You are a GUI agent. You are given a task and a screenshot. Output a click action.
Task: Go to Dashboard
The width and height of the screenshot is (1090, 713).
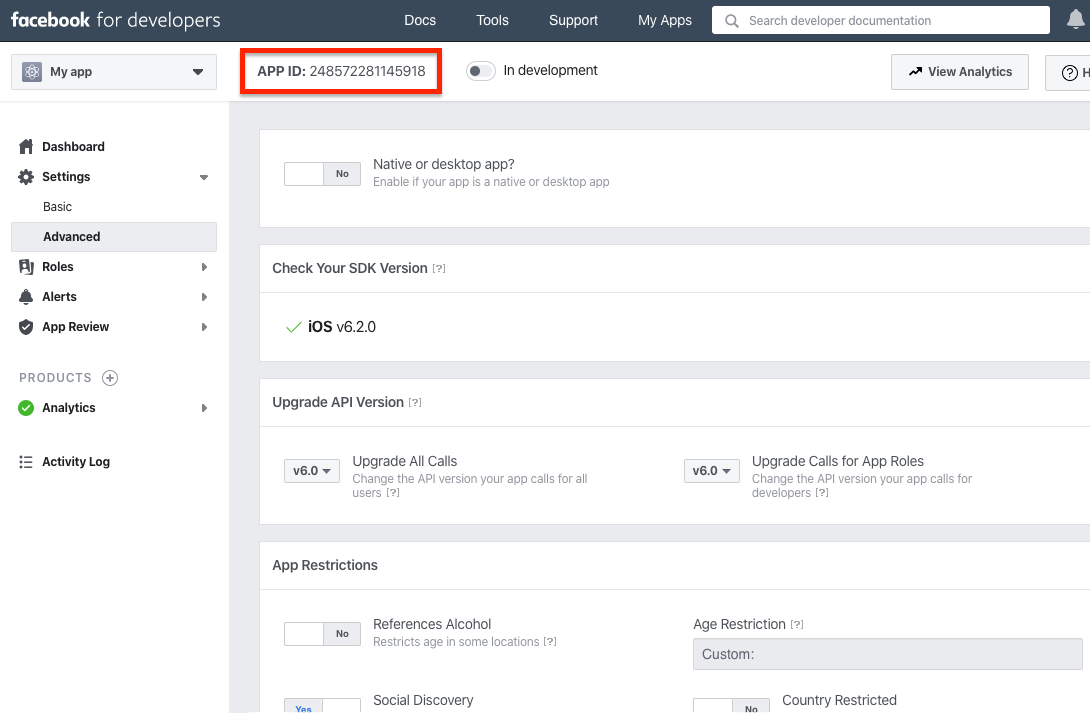click(x=73, y=147)
